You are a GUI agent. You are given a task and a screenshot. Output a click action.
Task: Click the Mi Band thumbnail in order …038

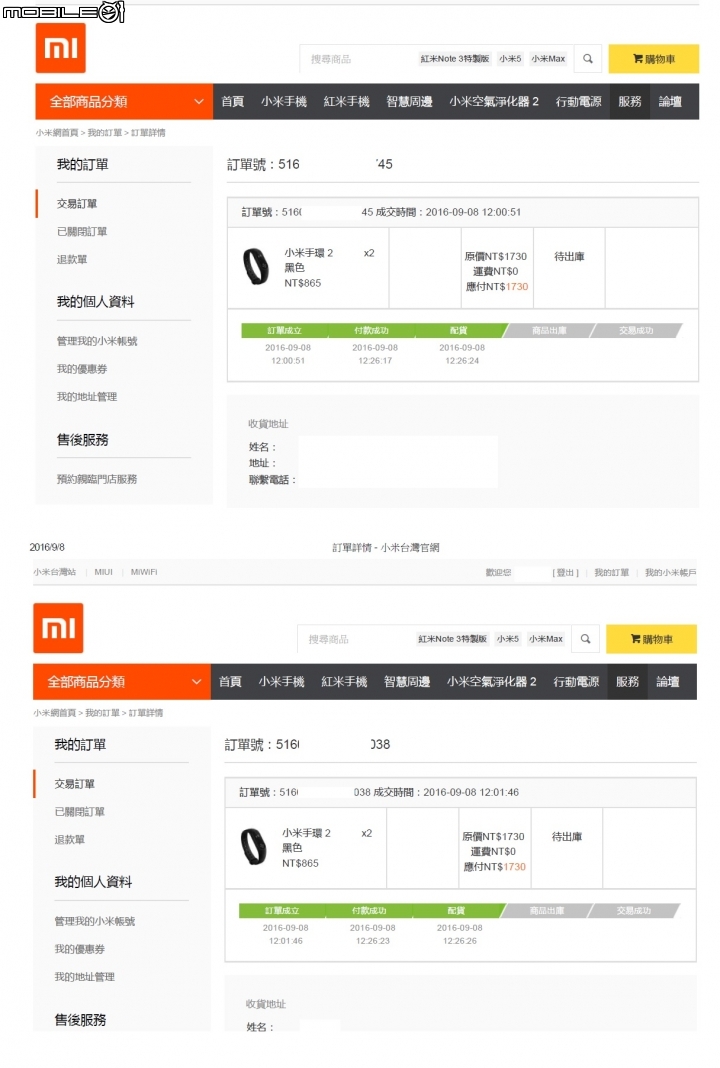tap(253, 847)
